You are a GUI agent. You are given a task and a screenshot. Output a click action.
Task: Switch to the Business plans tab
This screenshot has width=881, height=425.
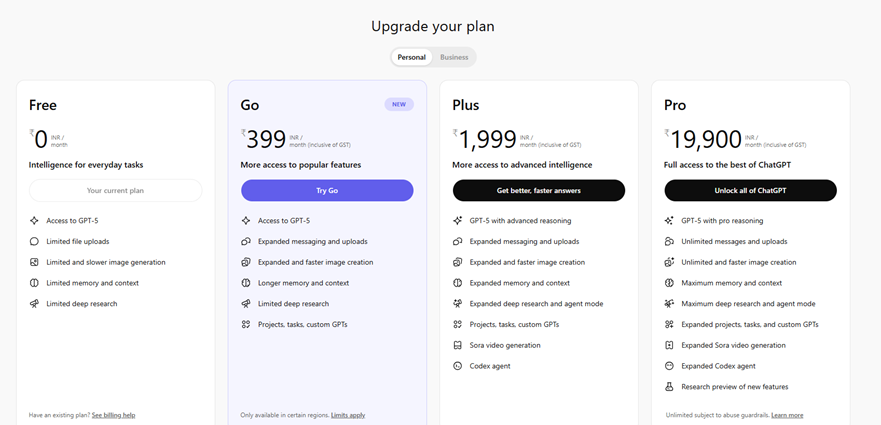click(454, 57)
